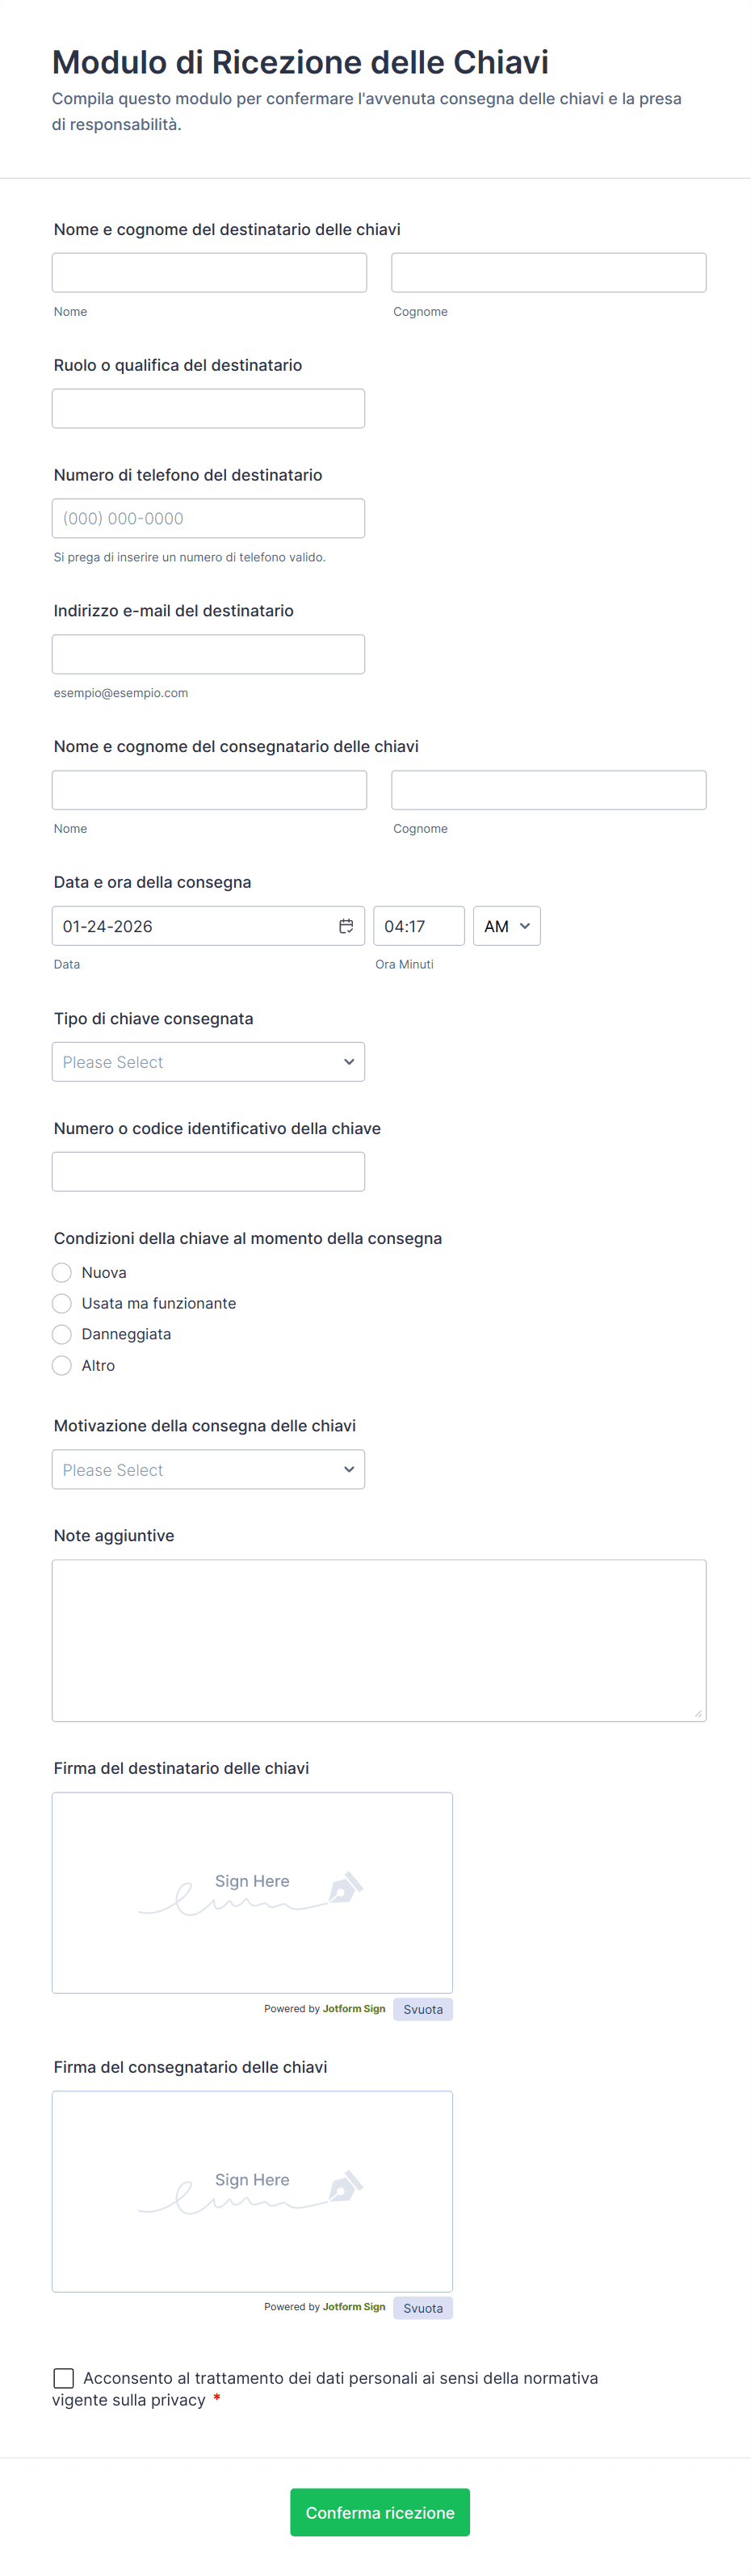Click the recipient first name field

(x=209, y=273)
